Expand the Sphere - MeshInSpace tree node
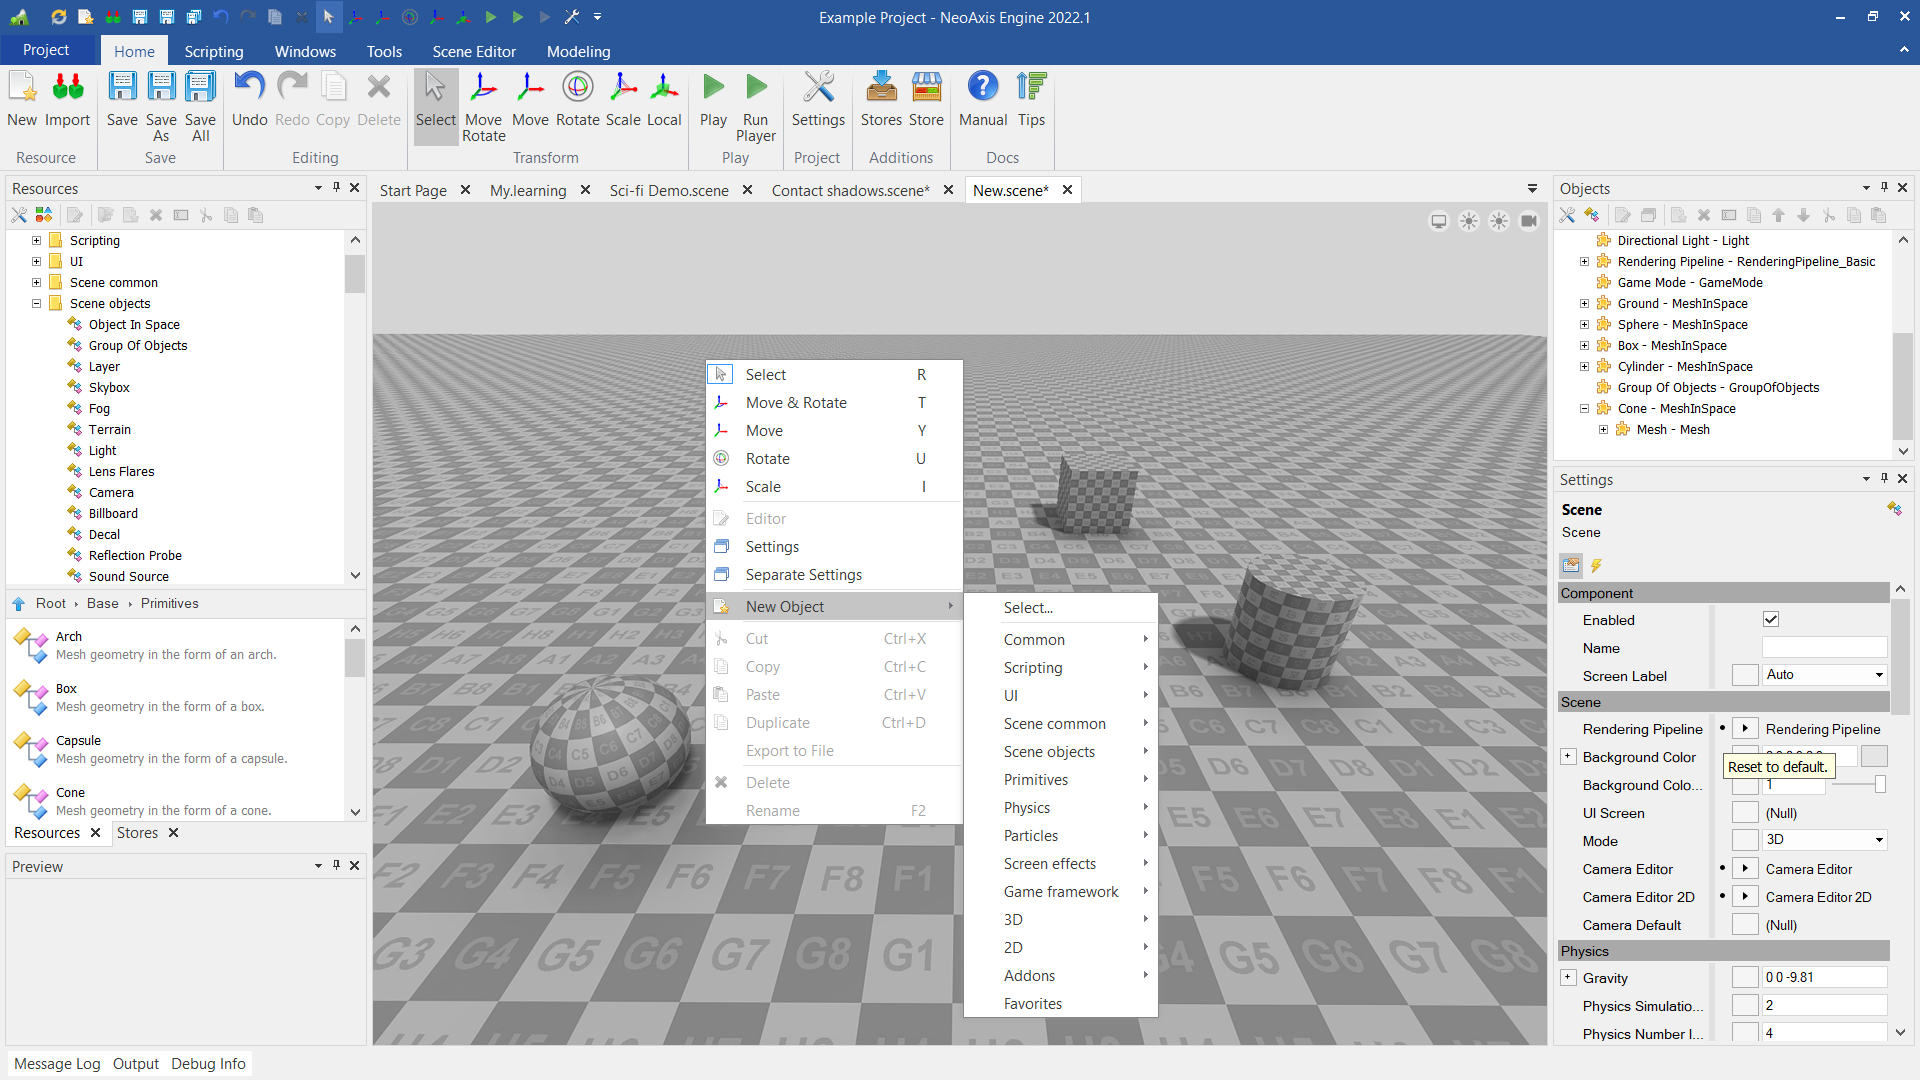Image resolution: width=1920 pixels, height=1080 pixels. [x=1584, y=325]
